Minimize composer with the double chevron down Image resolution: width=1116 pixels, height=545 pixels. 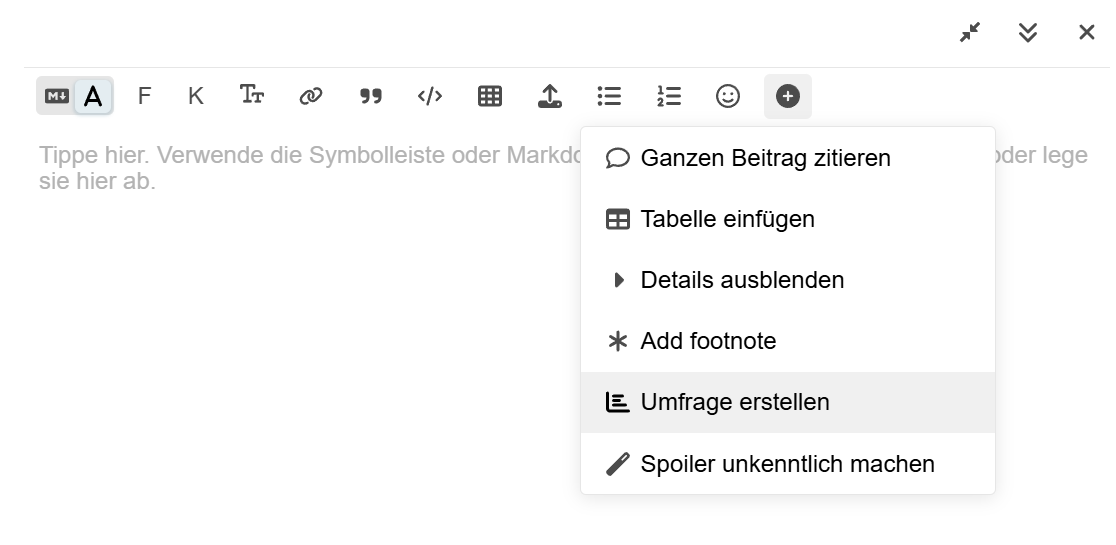coord(1028,33)
